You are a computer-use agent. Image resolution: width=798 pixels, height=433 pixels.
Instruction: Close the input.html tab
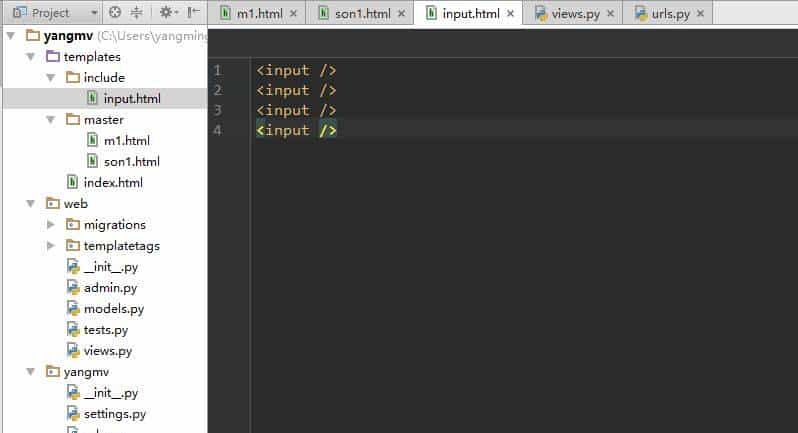(510, 14)
